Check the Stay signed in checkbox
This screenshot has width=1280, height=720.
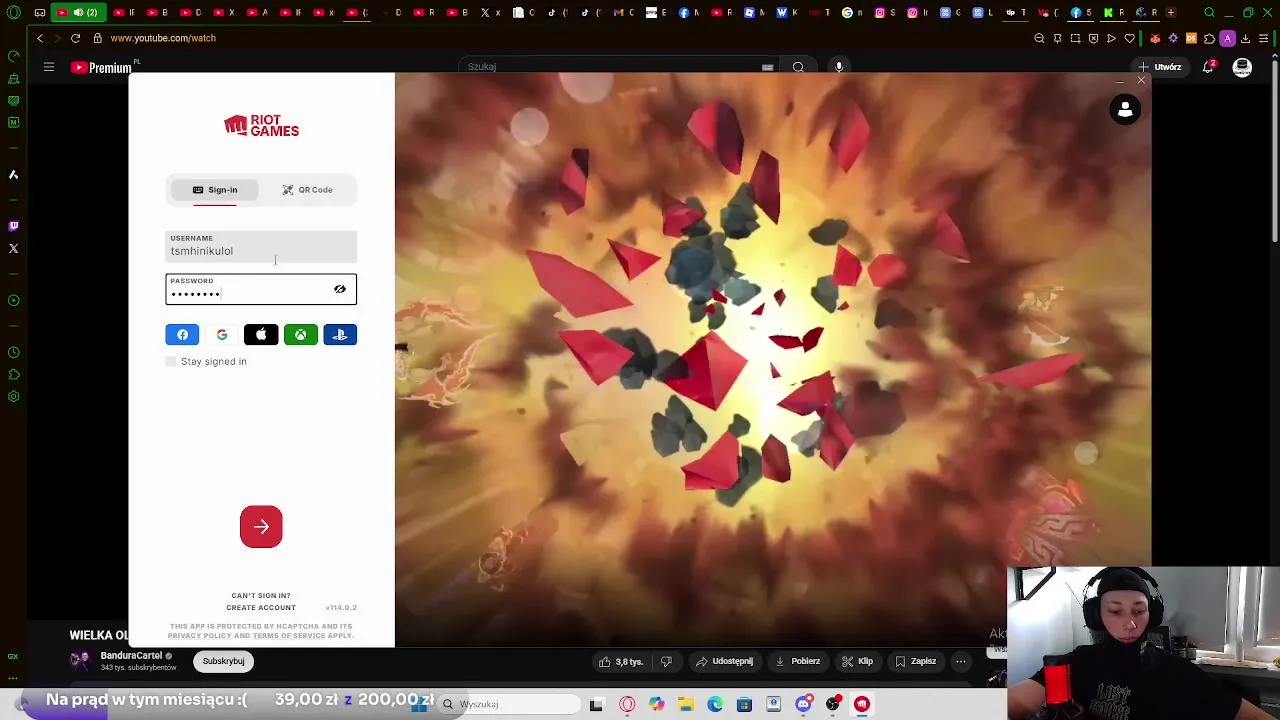click(x=171, y=361)
